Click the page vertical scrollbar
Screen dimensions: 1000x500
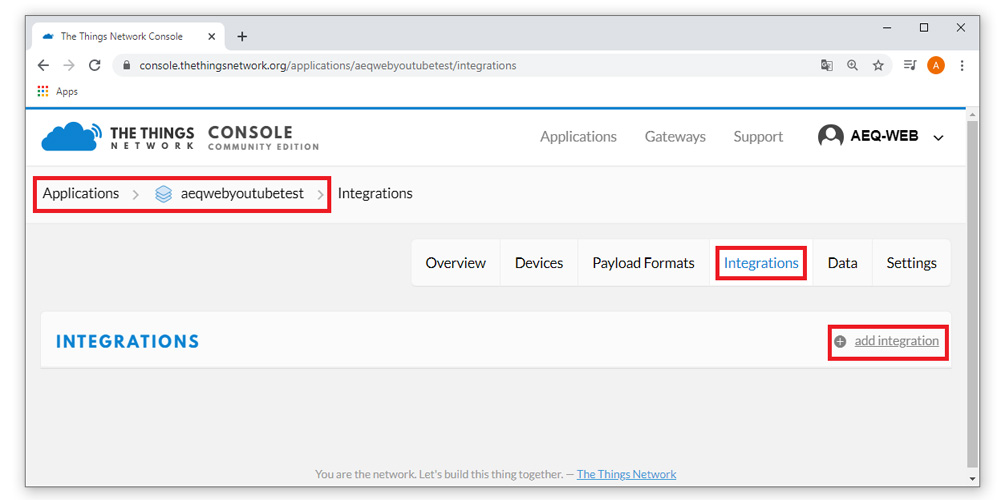click(x=973, y=293)
